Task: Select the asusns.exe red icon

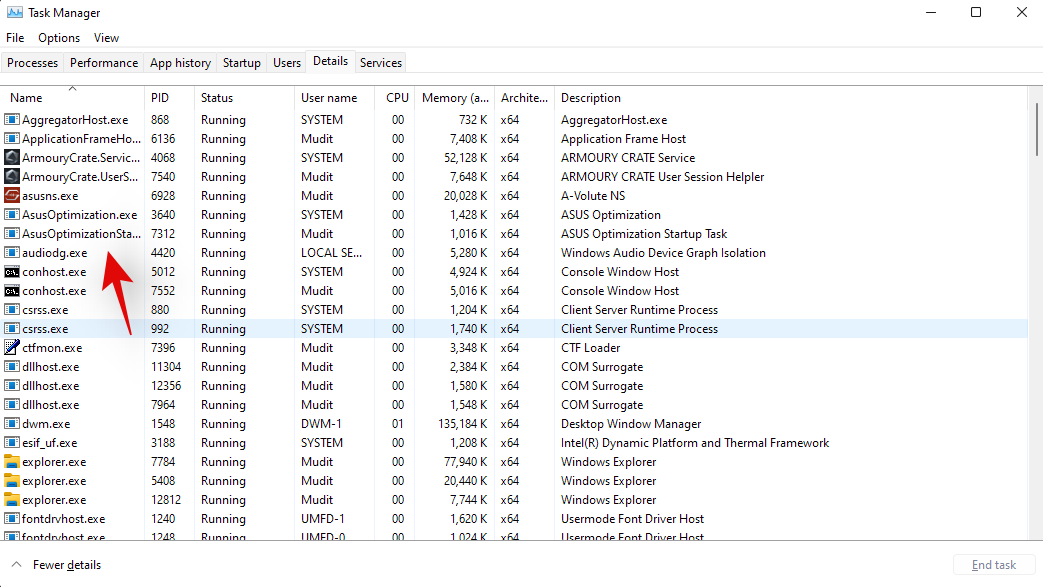Action: tap(12, 196)
